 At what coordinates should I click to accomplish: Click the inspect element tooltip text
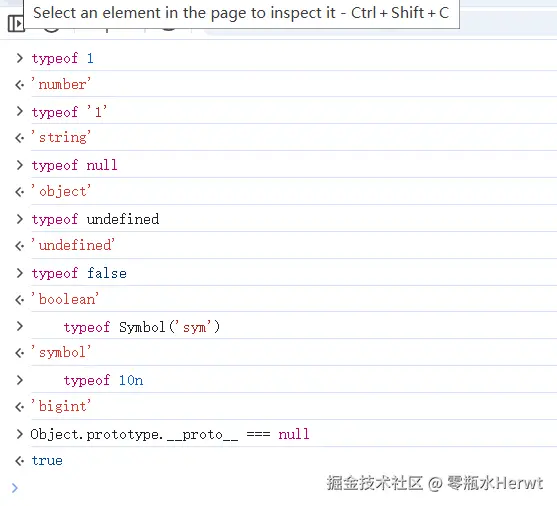click(x=241, y=13)
